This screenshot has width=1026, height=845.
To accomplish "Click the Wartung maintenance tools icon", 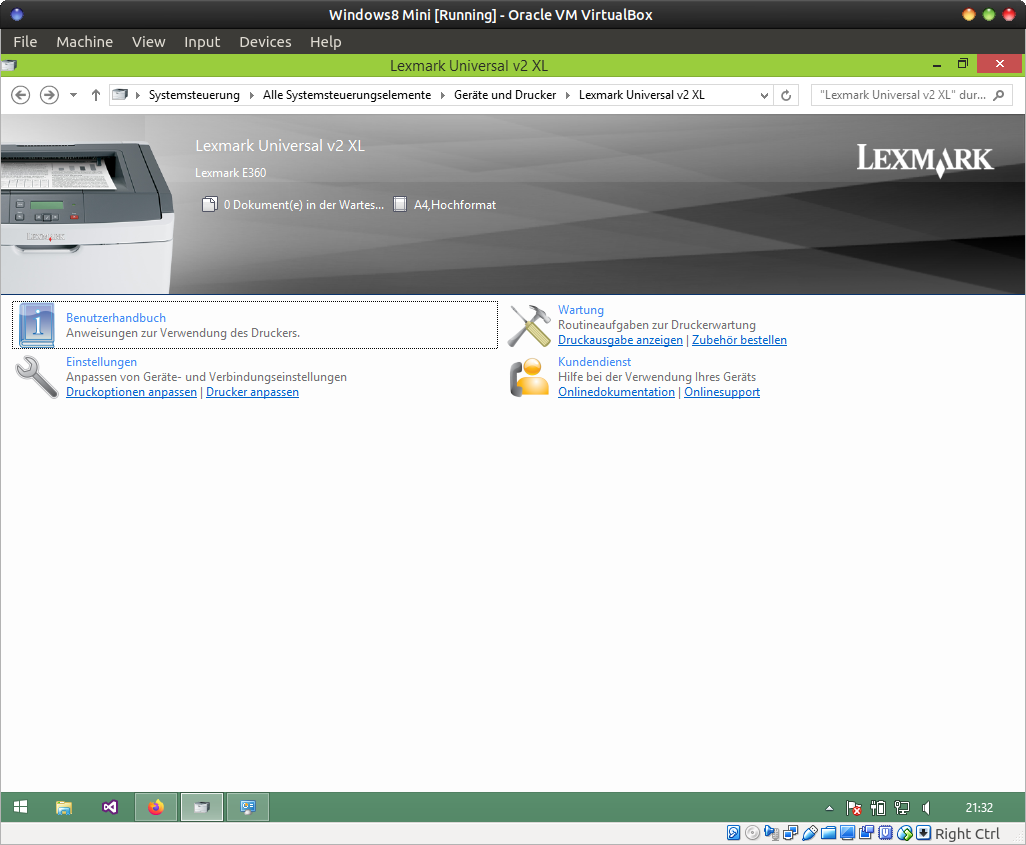I will click(x=529, y=325).
